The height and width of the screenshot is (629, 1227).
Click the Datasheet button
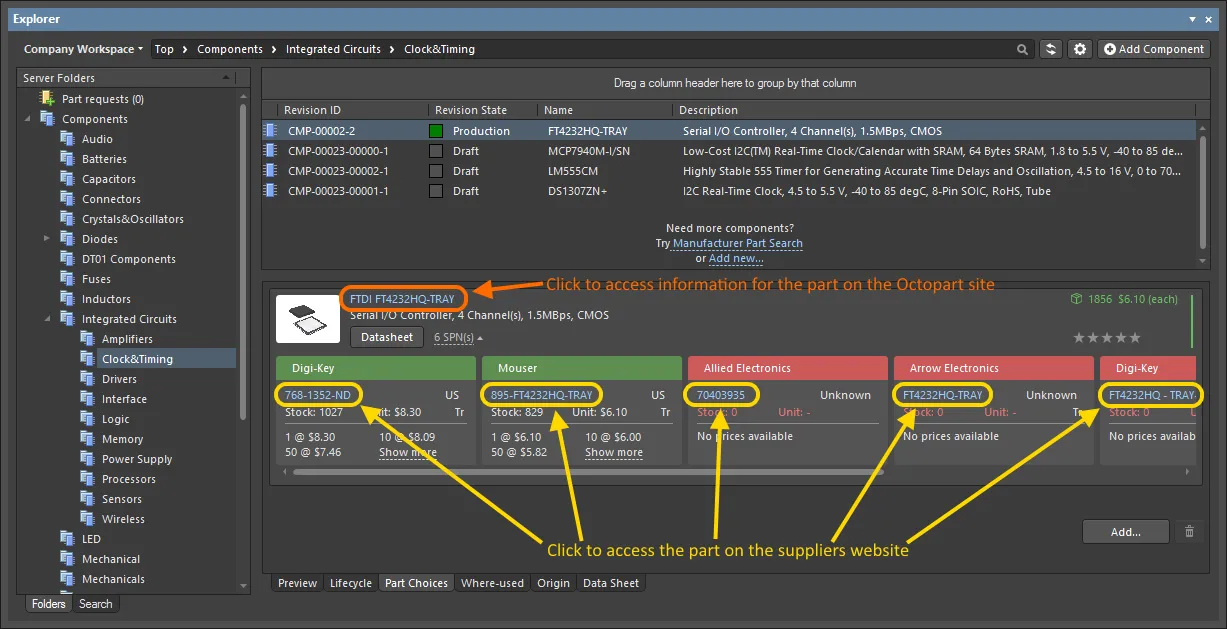tap(387, 338)
